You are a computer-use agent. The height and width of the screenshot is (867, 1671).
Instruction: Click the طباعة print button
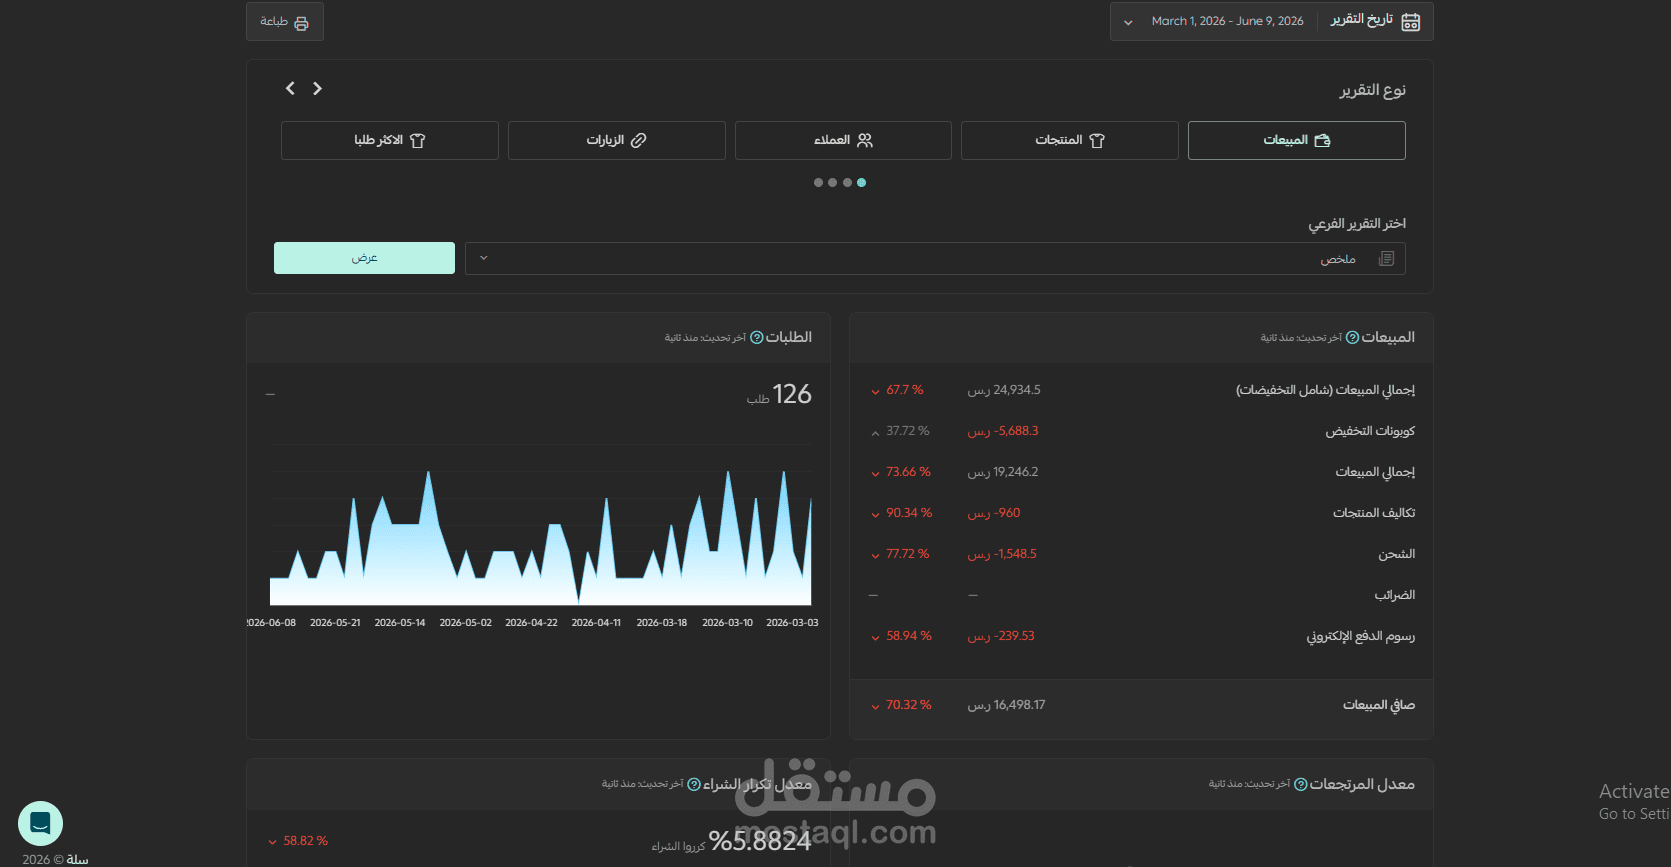click(285, 21)
